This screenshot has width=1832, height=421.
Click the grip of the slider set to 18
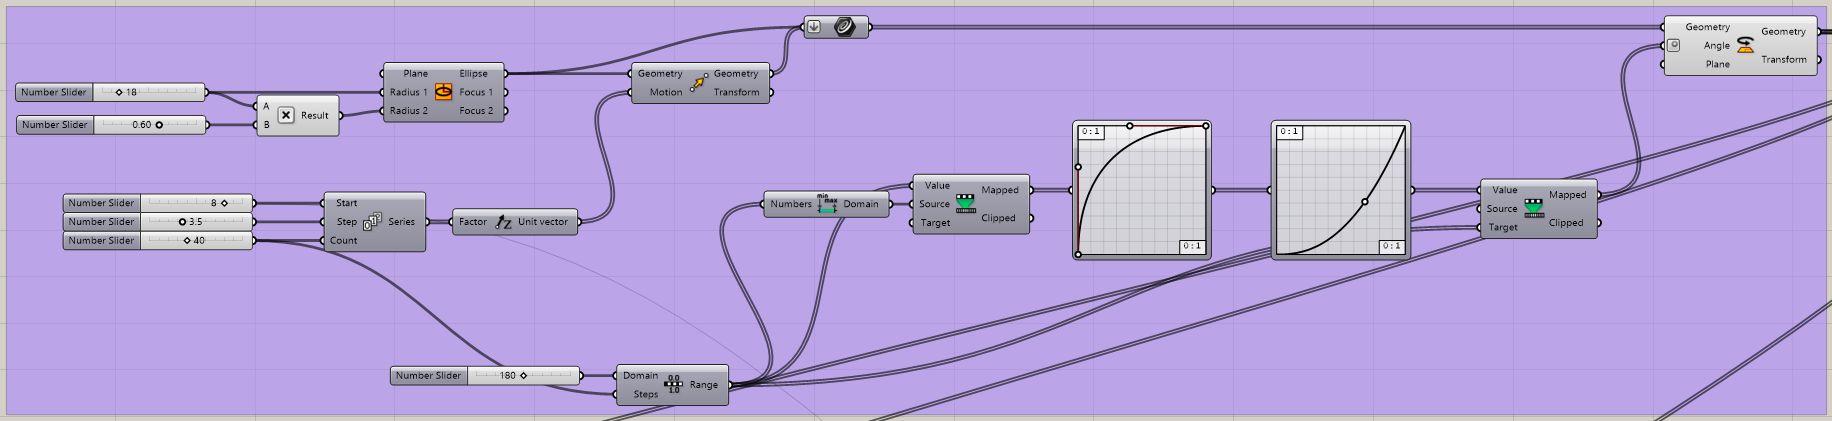119,92
